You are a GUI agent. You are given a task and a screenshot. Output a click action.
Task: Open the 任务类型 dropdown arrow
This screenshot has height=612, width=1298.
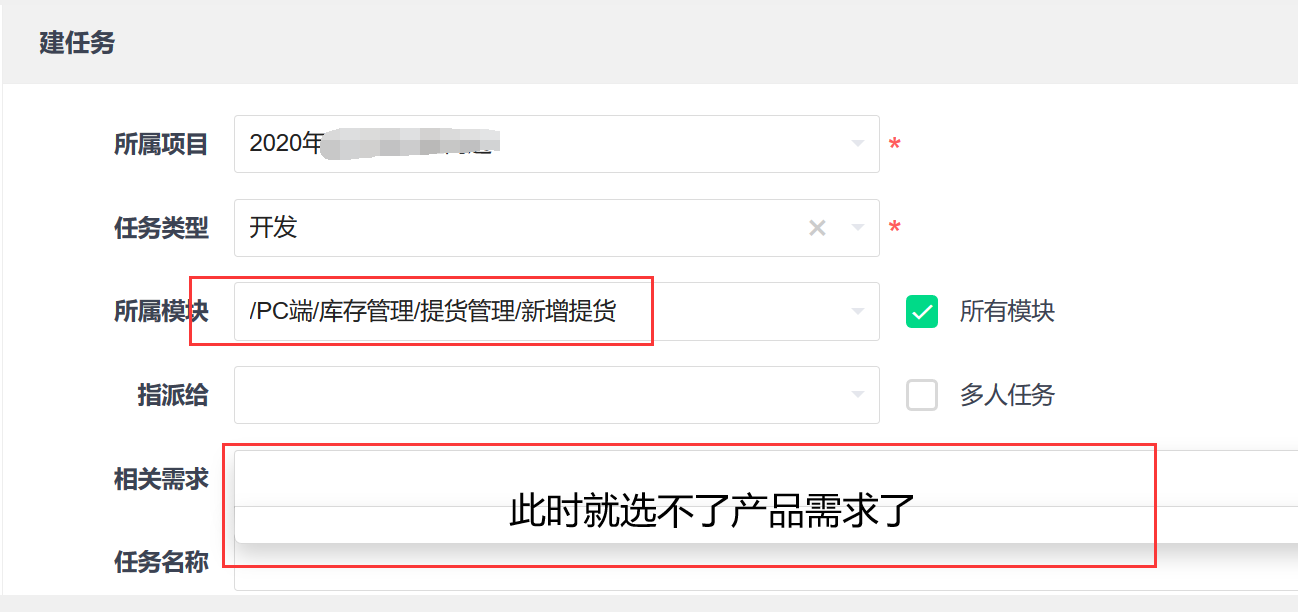[857, 228]
